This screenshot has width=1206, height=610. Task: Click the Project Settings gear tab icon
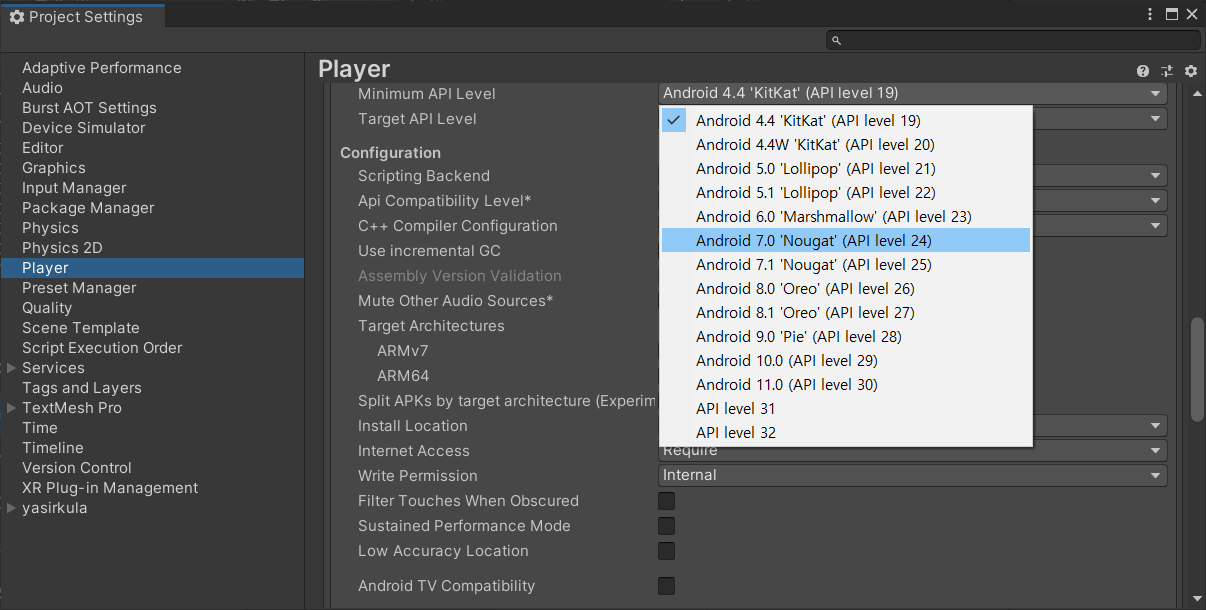[16, 17]
